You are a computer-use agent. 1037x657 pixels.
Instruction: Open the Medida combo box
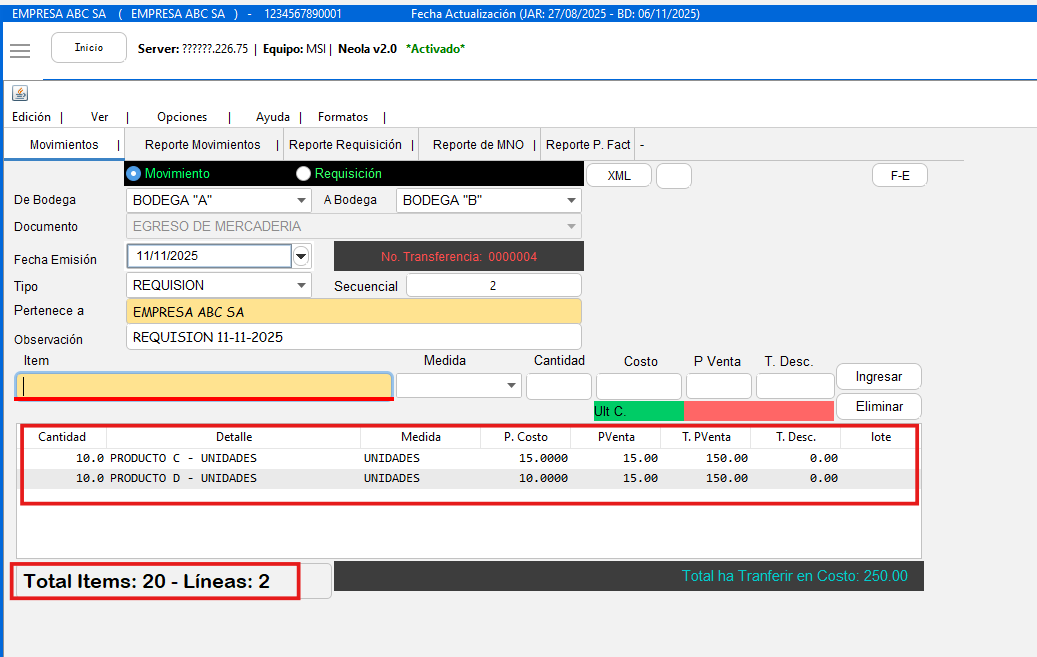(459, 385)
